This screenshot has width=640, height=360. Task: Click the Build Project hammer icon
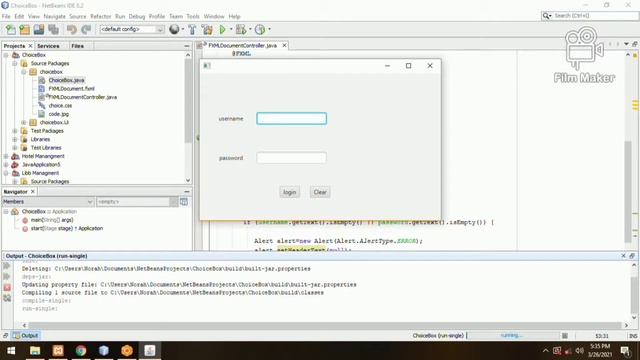(192, 29)
